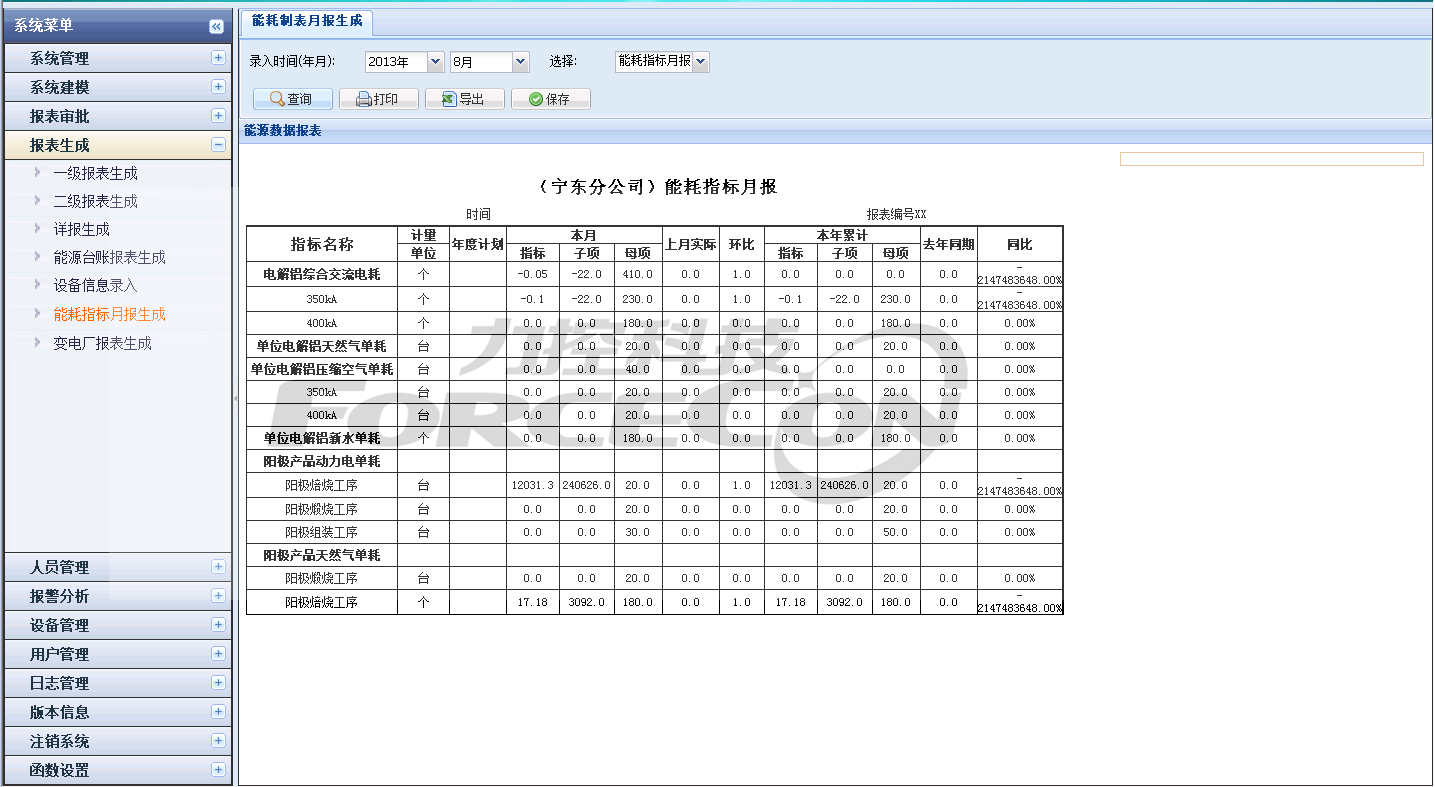Viewport: 1435px width, 787px height.
Task: Select the 能耗制表月报生成 tab
Action: [307, 21]
